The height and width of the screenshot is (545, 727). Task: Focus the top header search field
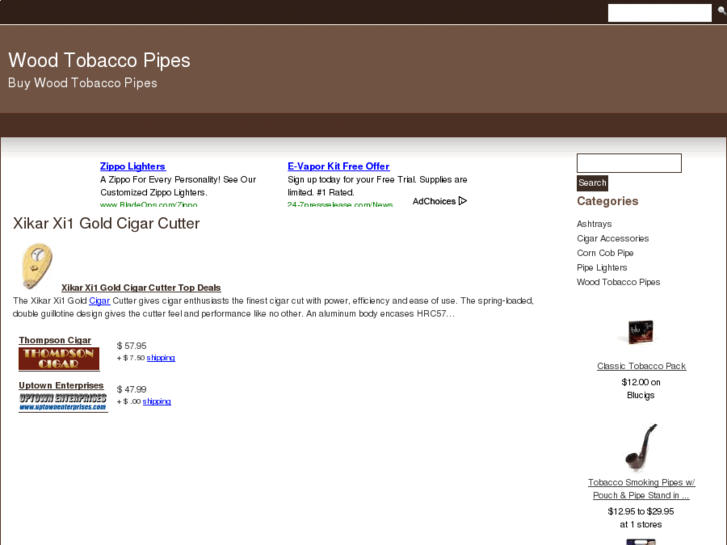point(659,13)
